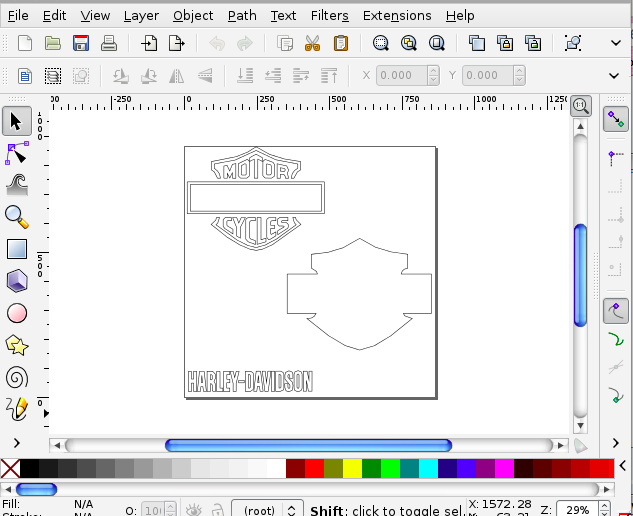
Task: Click the Duplicate icon
Action: click(477, 43)
